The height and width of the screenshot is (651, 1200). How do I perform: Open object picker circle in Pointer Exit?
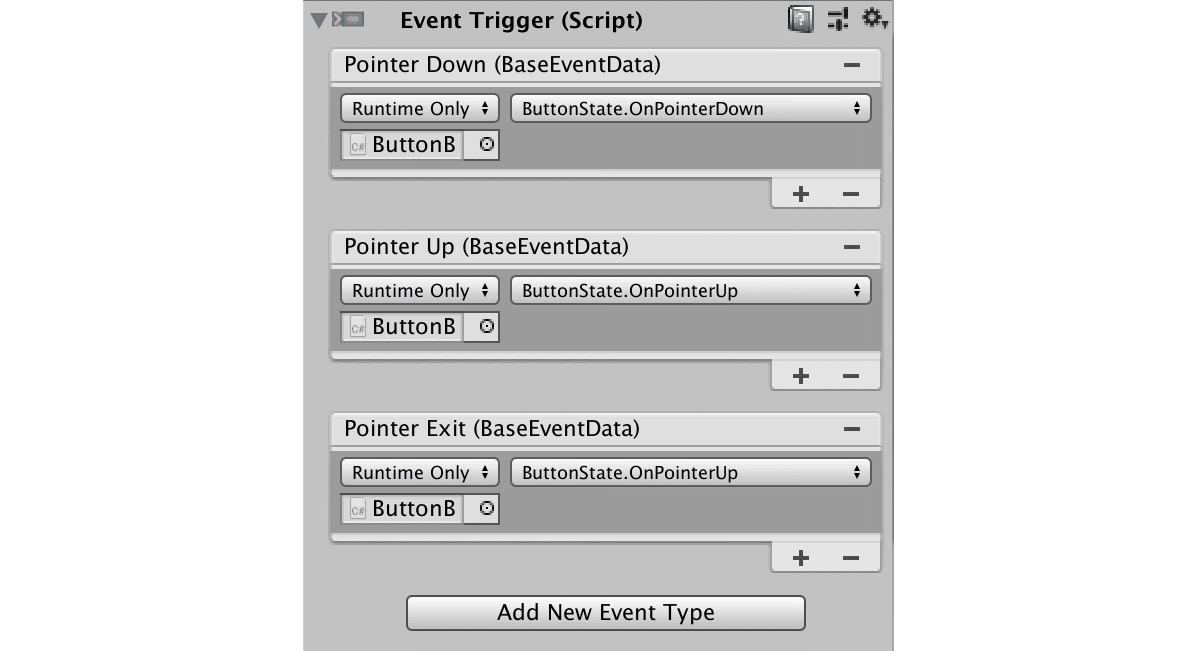(487, 509)
